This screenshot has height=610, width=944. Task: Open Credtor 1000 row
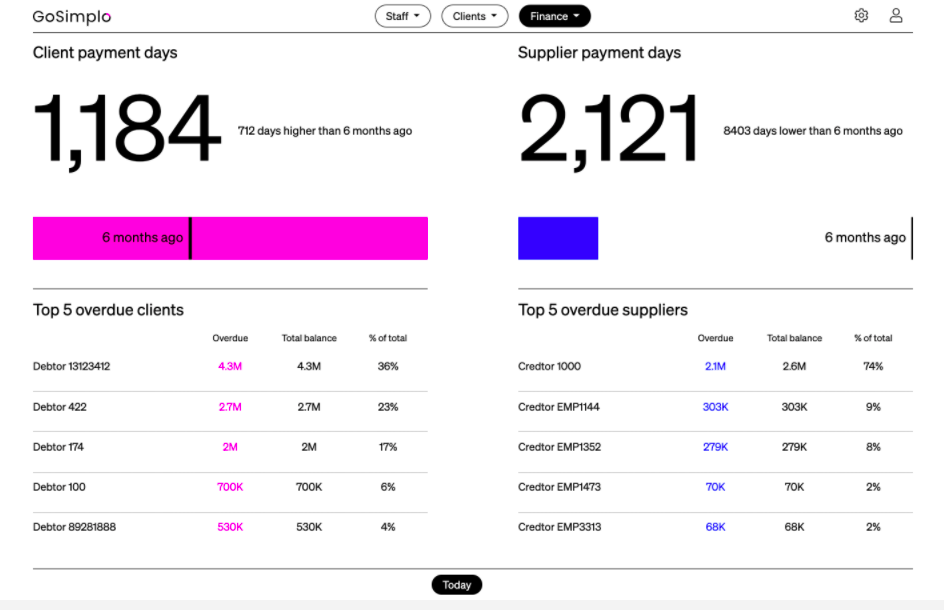click(x=715, y=366)
